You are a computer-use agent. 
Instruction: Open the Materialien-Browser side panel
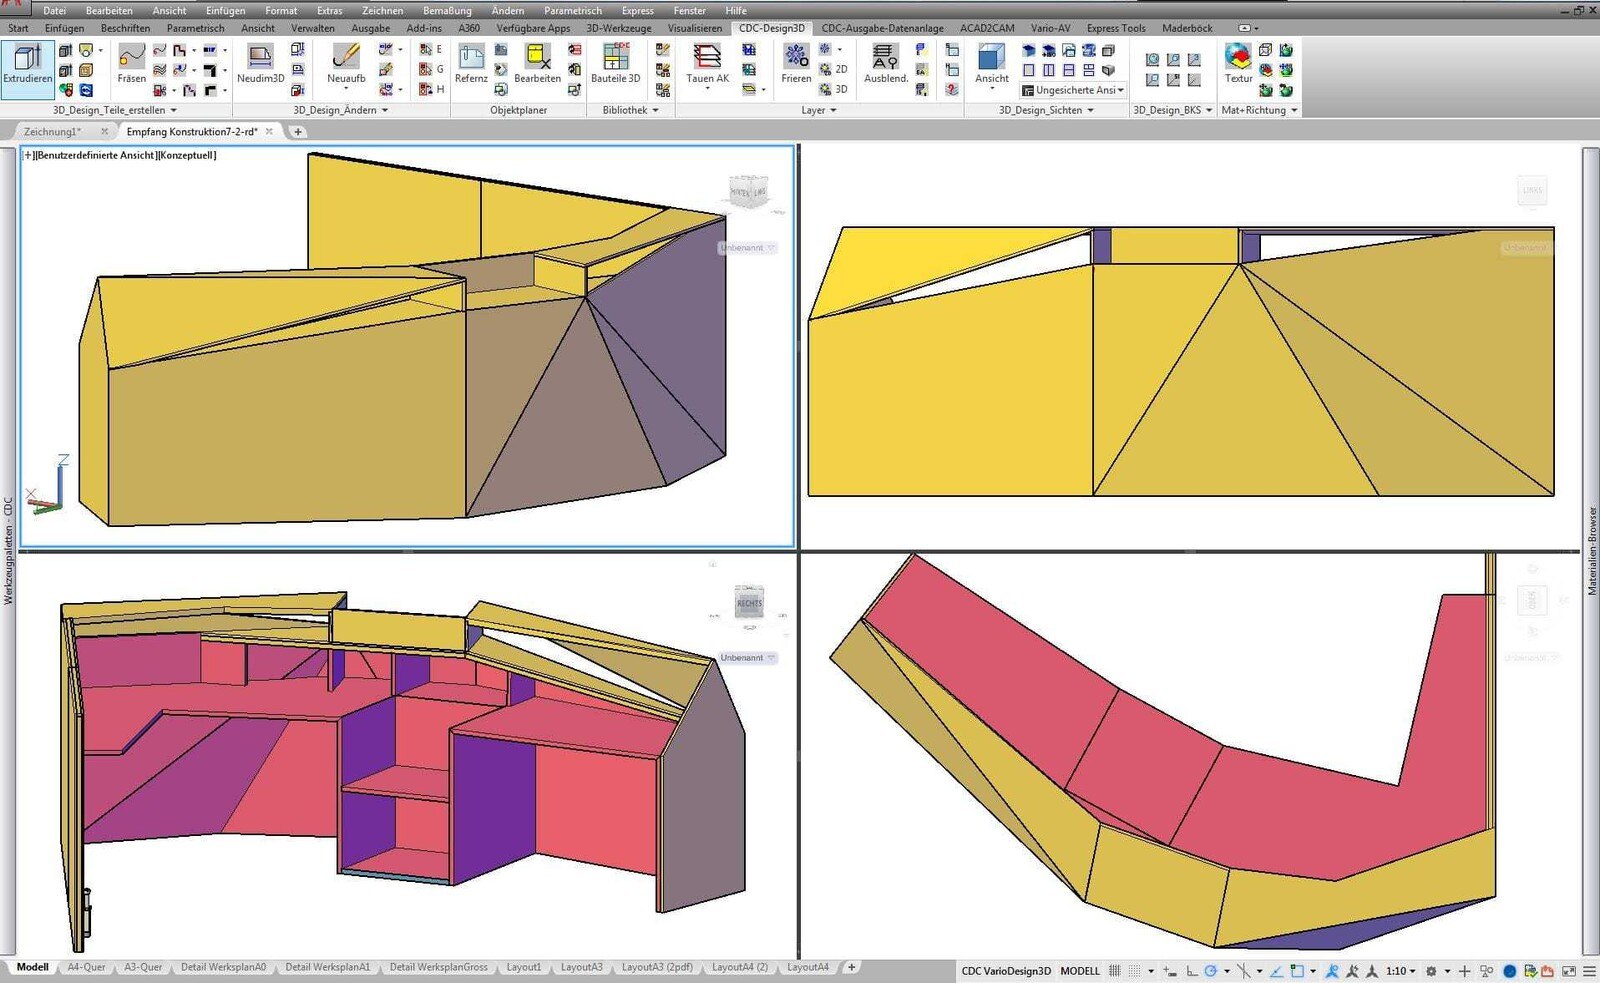(1592, 551)
